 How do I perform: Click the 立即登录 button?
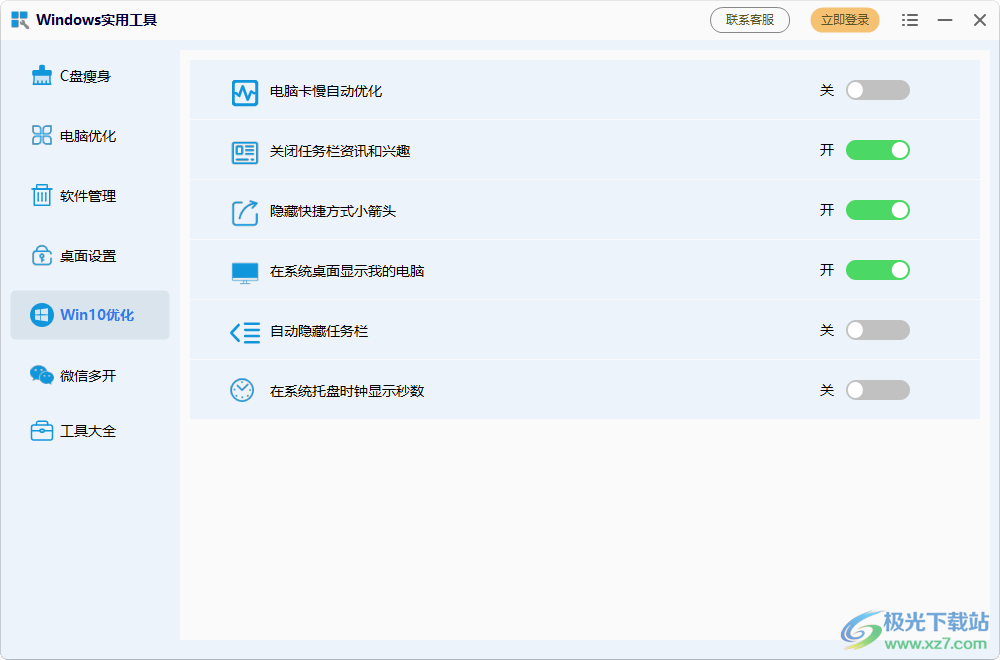click(844, 19)
